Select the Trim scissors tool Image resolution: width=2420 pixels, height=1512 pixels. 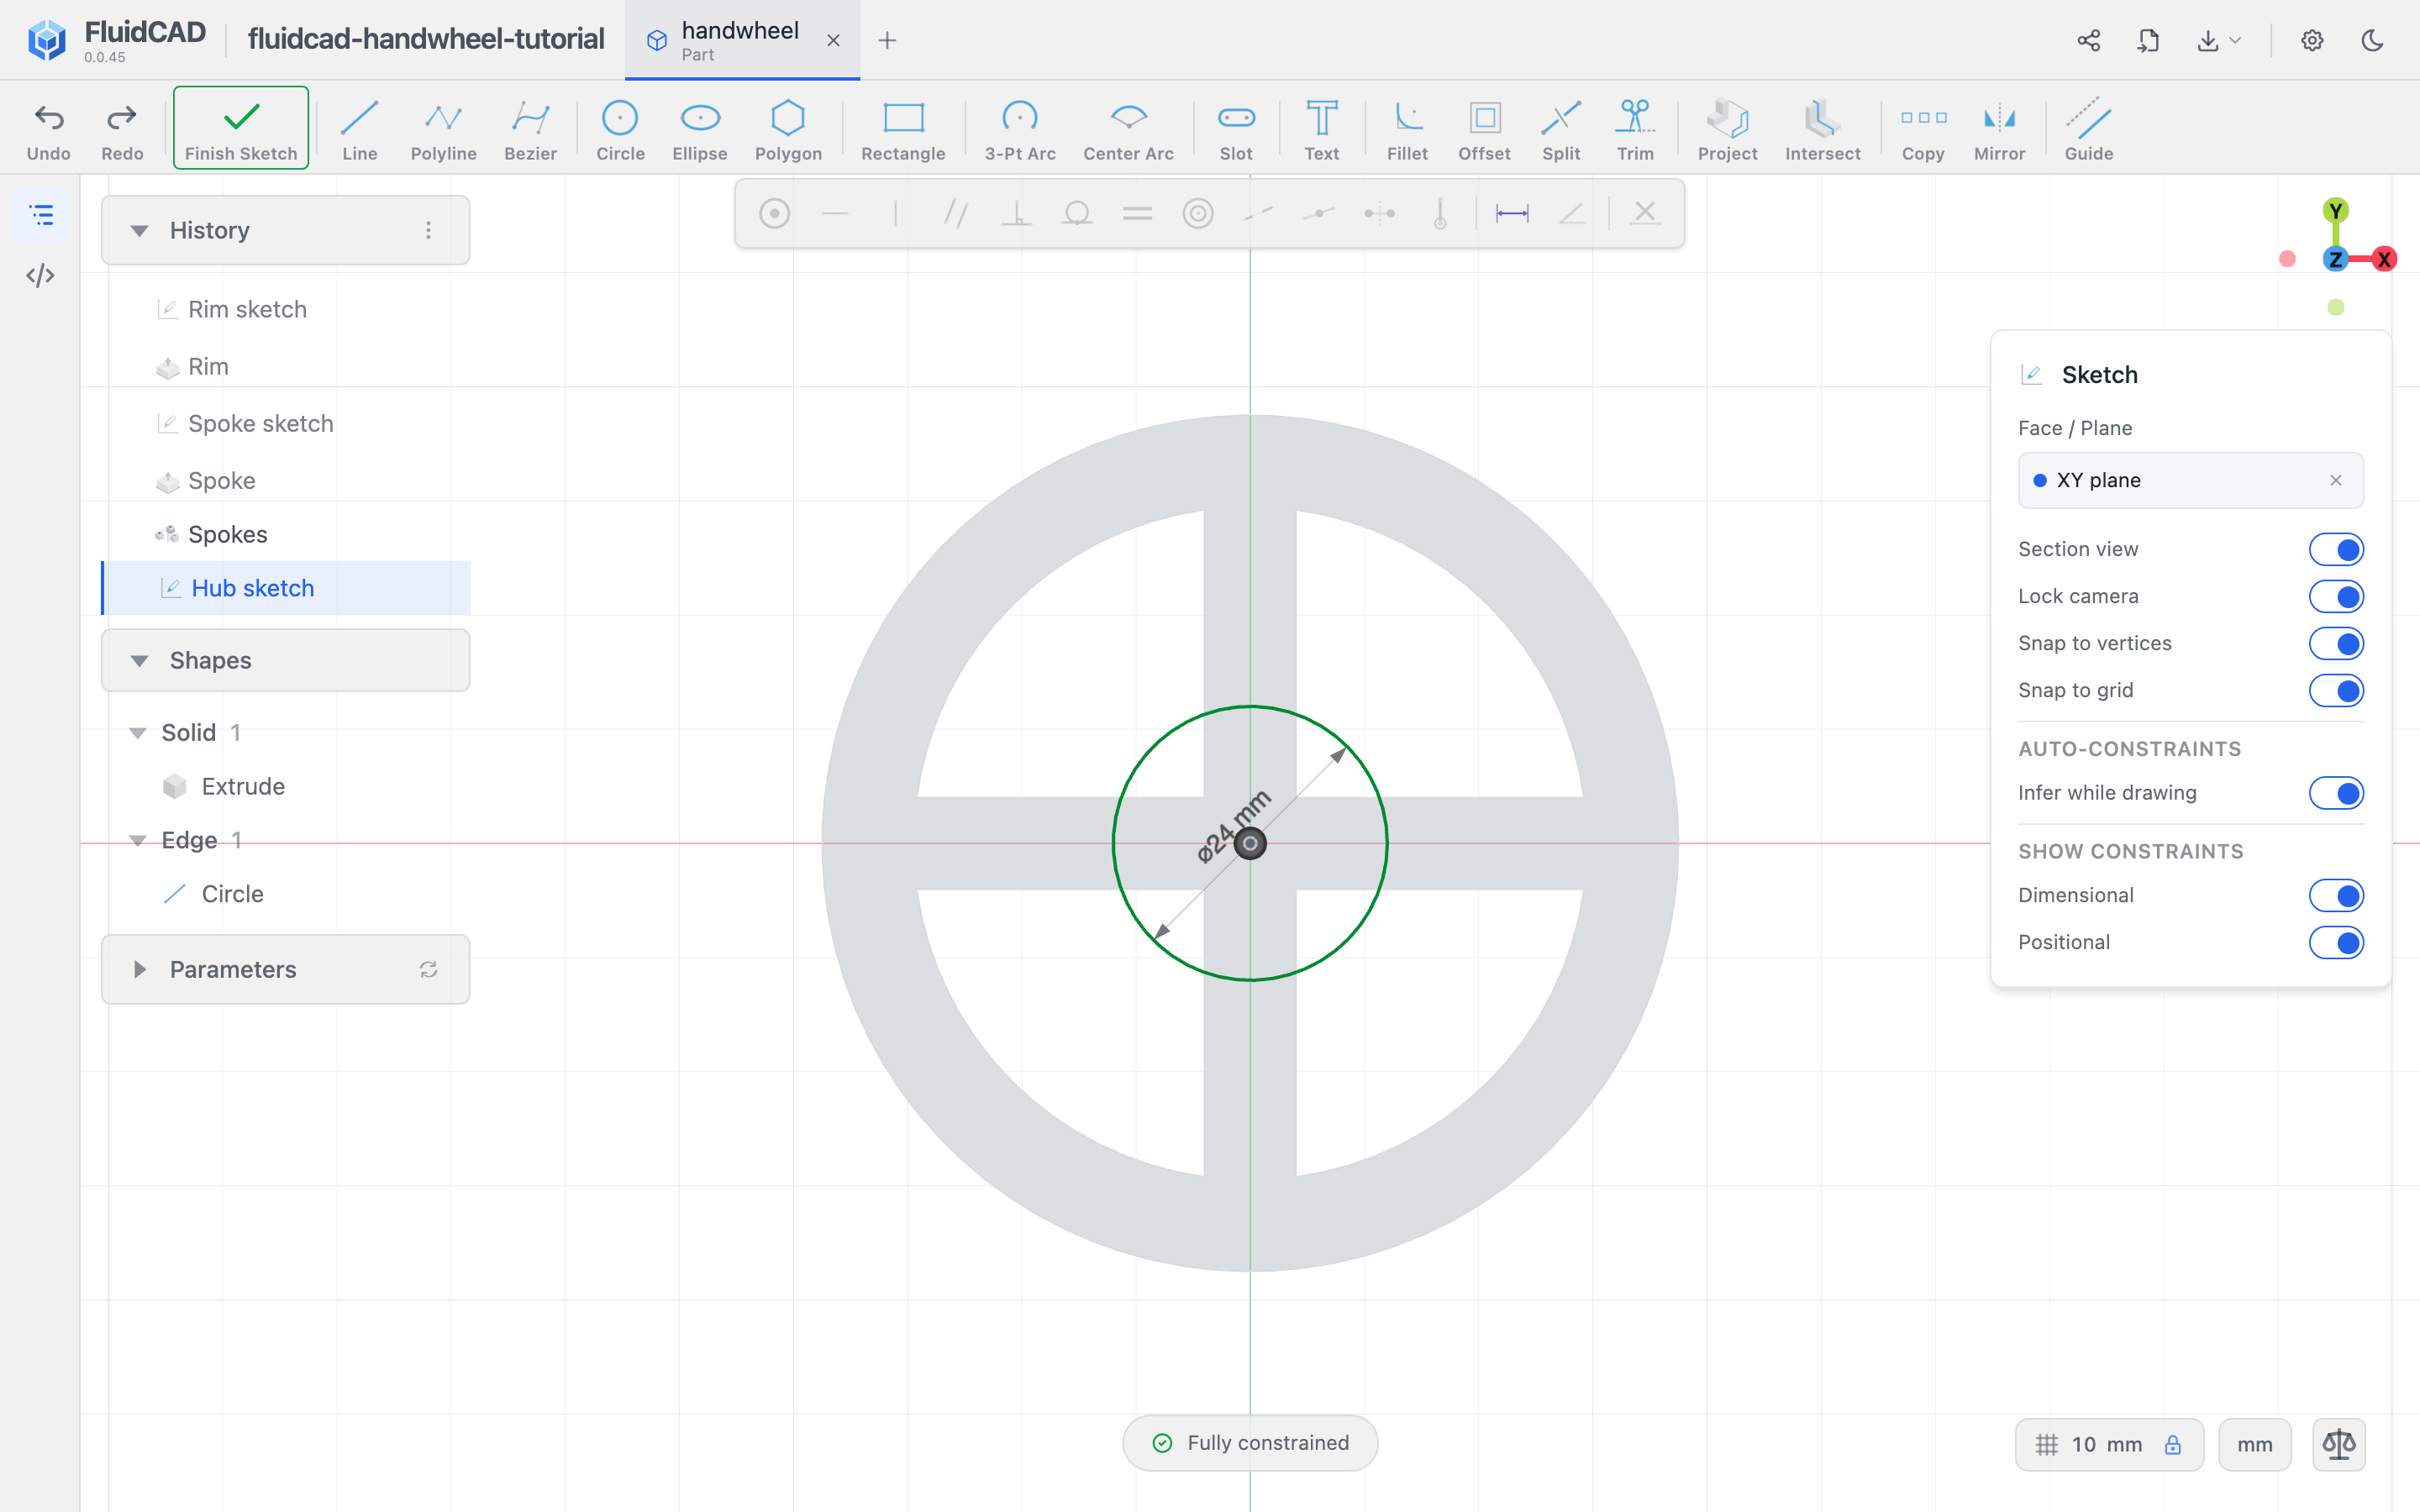[x=1635, y=129]
